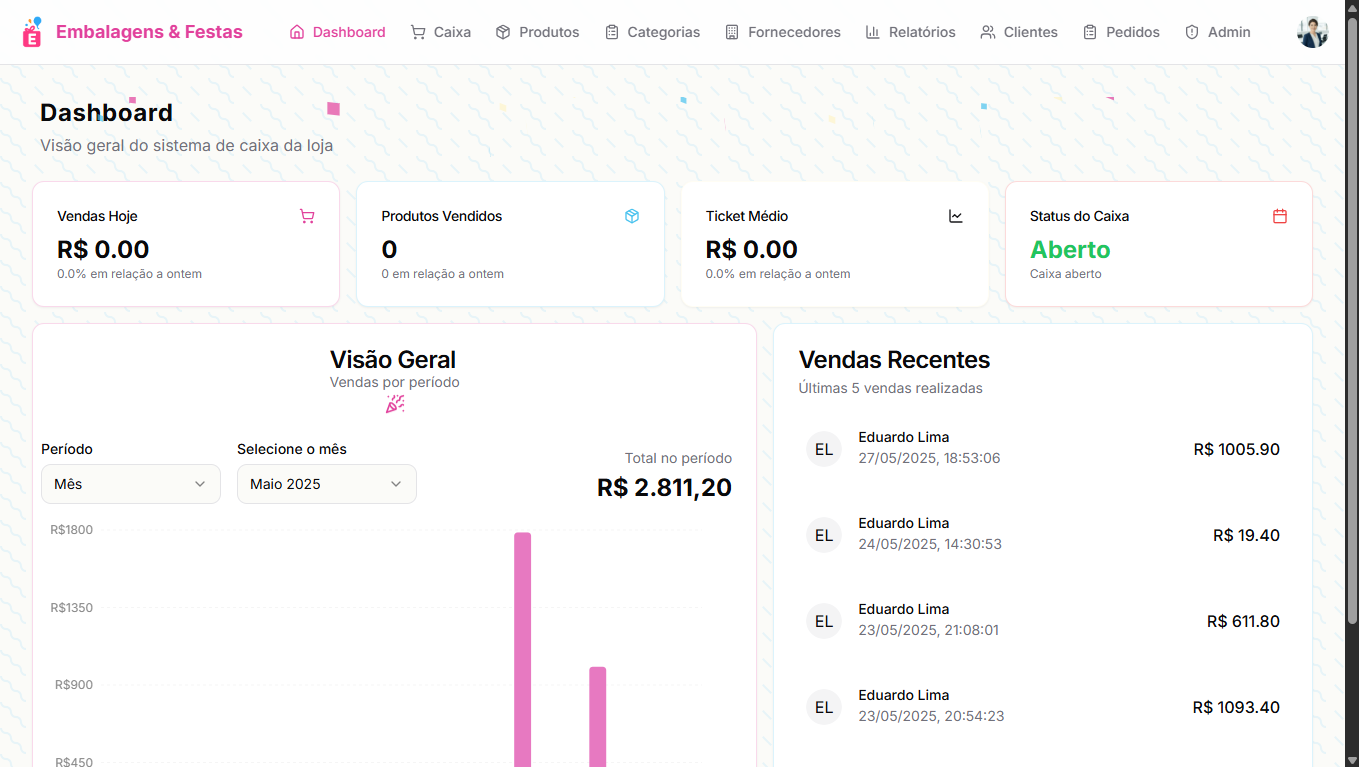This screenshot has width=1359, height=767.
Task: Click the shopping cart icon on Vendas Hoje card
Action: coord(307,216)
